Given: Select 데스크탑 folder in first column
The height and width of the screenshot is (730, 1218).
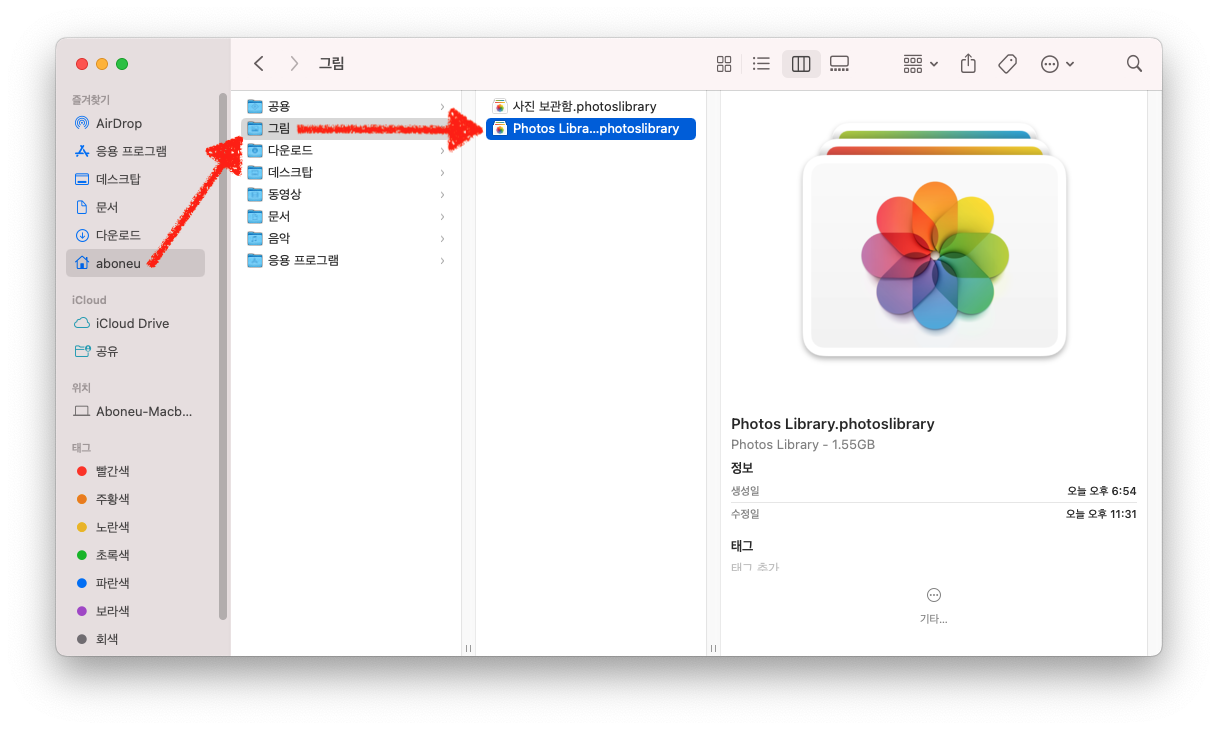Looking at the screenshot, I should pyautogui.click(x=346, y=172).
